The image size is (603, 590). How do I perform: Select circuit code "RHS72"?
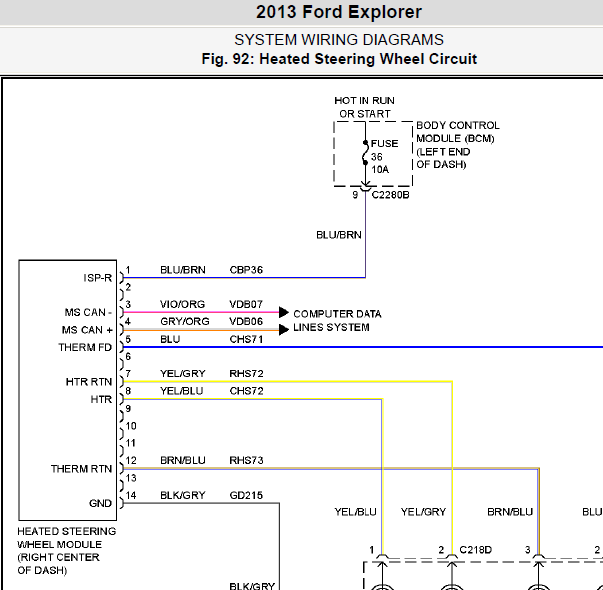246,373
